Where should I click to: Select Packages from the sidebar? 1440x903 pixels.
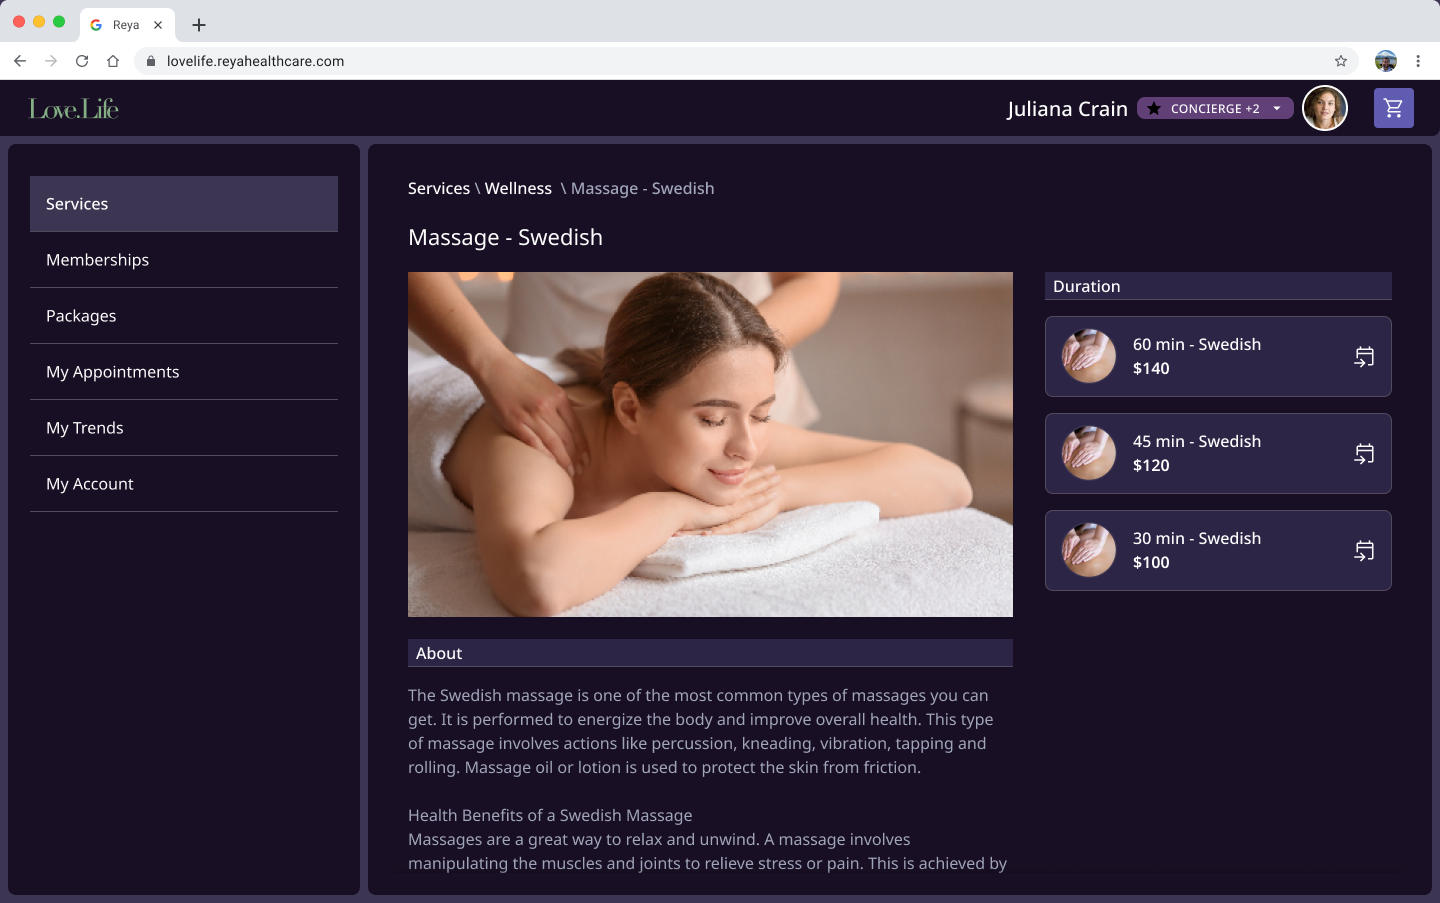pyautogui.click(x=81, y=316)
